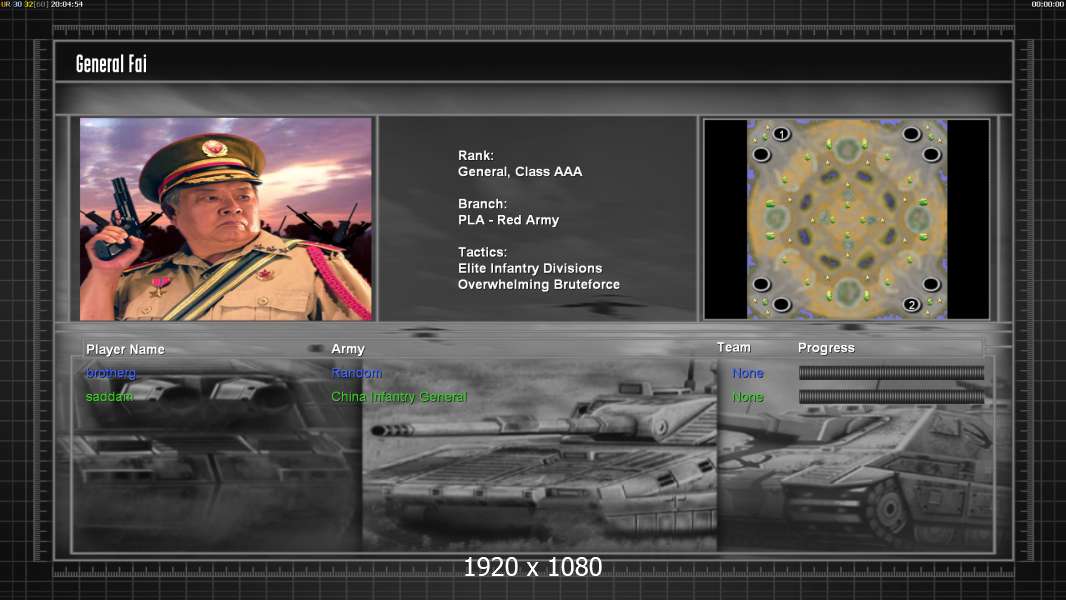
Task: Click the Progress column header
Action: click(x=826, y=348)
